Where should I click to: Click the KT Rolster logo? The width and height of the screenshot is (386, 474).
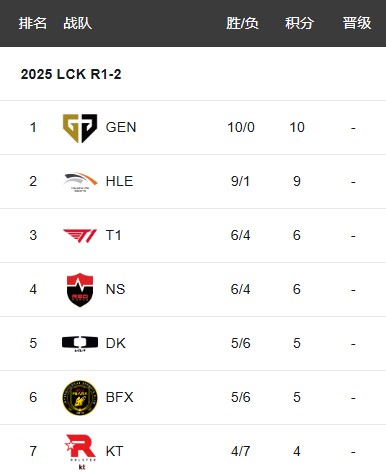click(x=80, y=452)
